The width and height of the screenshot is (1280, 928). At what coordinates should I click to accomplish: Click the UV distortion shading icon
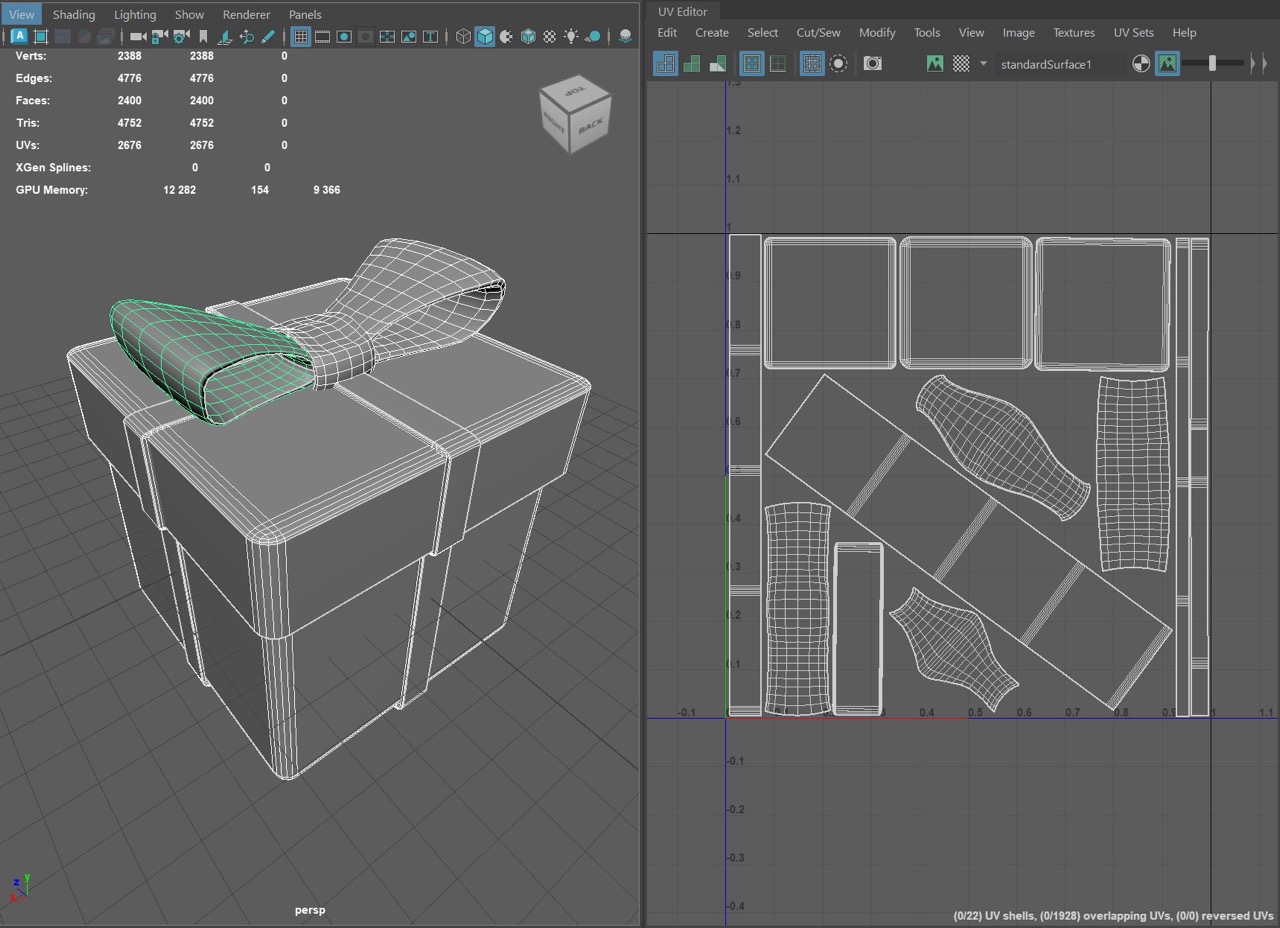click(x=717, y=64)
